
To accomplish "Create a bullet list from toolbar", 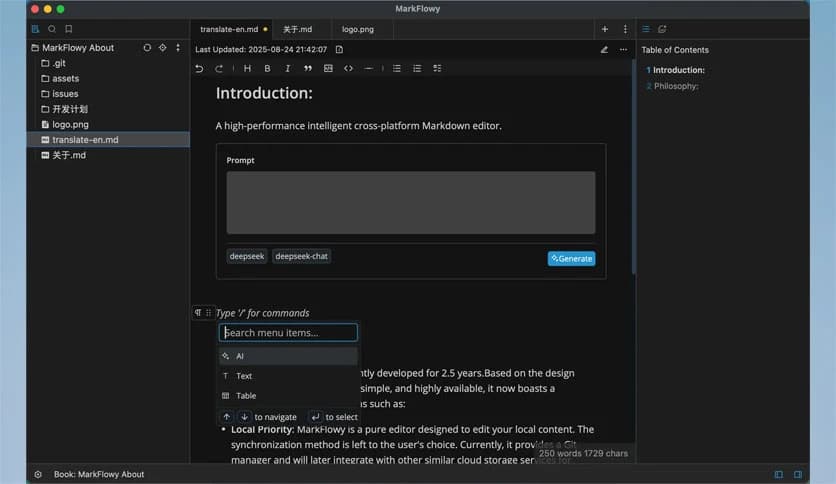I will pyautogui.click(x=397, y=69).
